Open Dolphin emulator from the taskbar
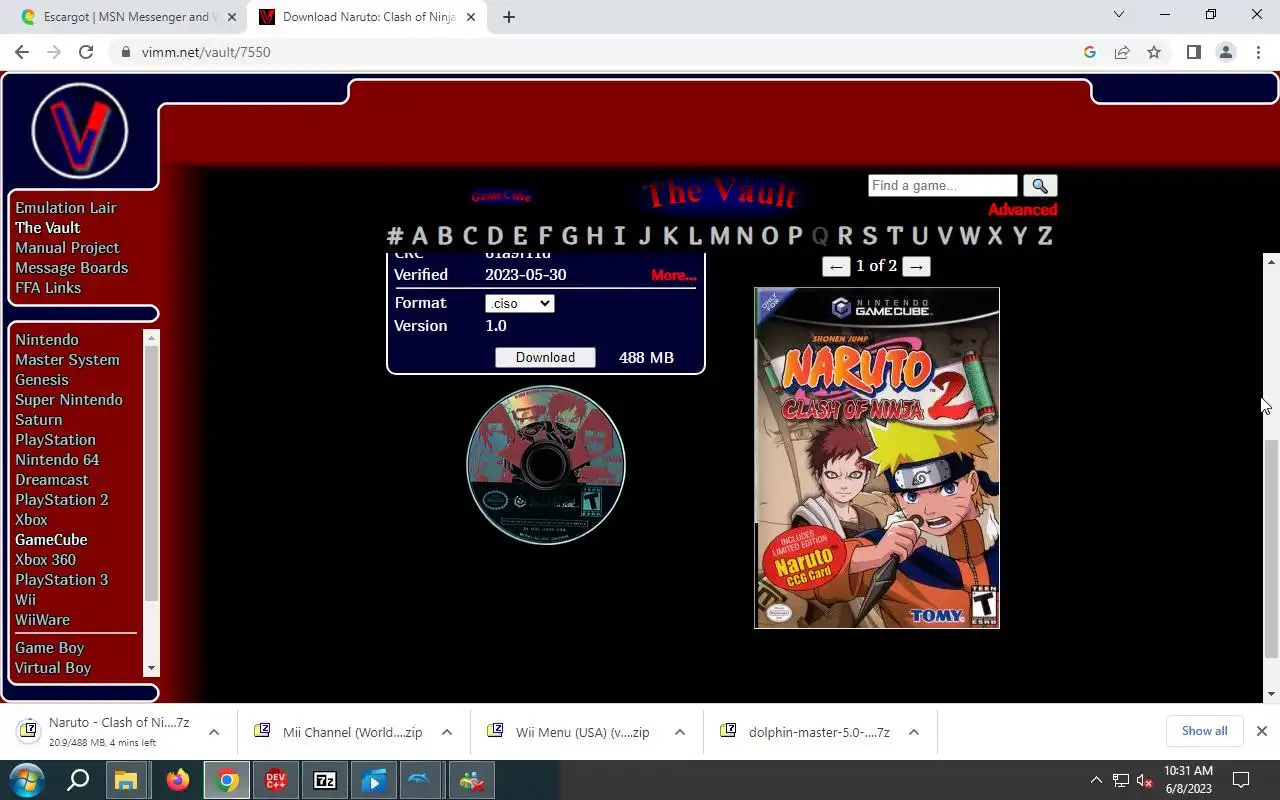The height and width of the screenshot is (800, 1280). [x=422, y=780]
